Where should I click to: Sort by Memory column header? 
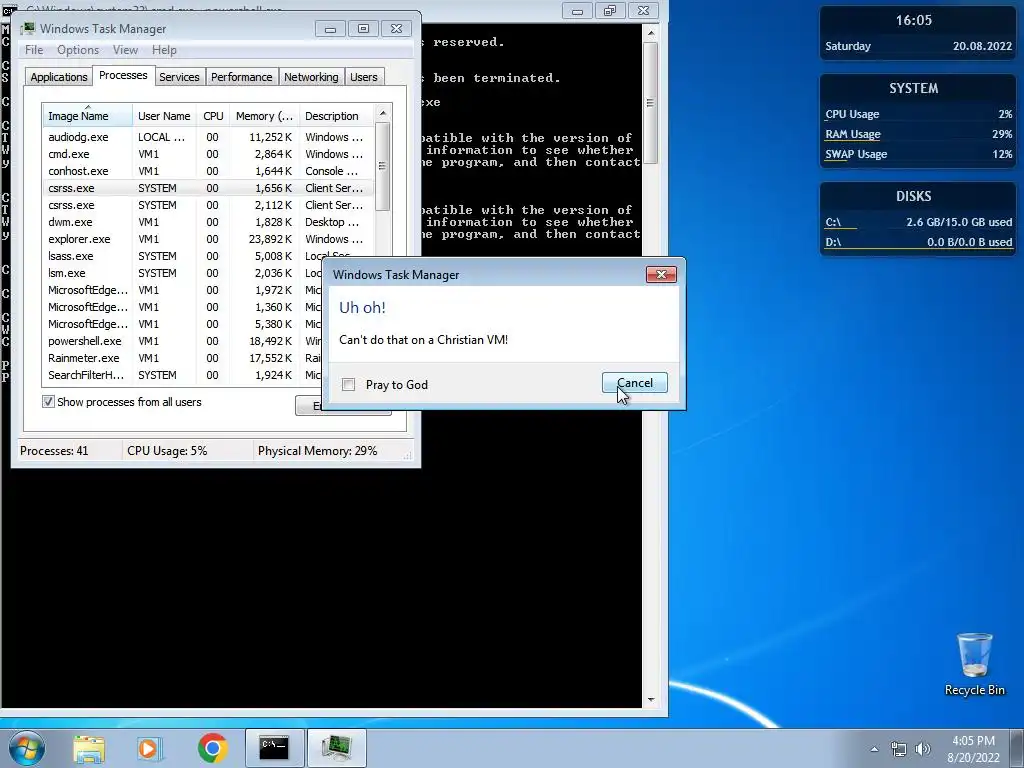pyautogui.click(x=264, y=116)
